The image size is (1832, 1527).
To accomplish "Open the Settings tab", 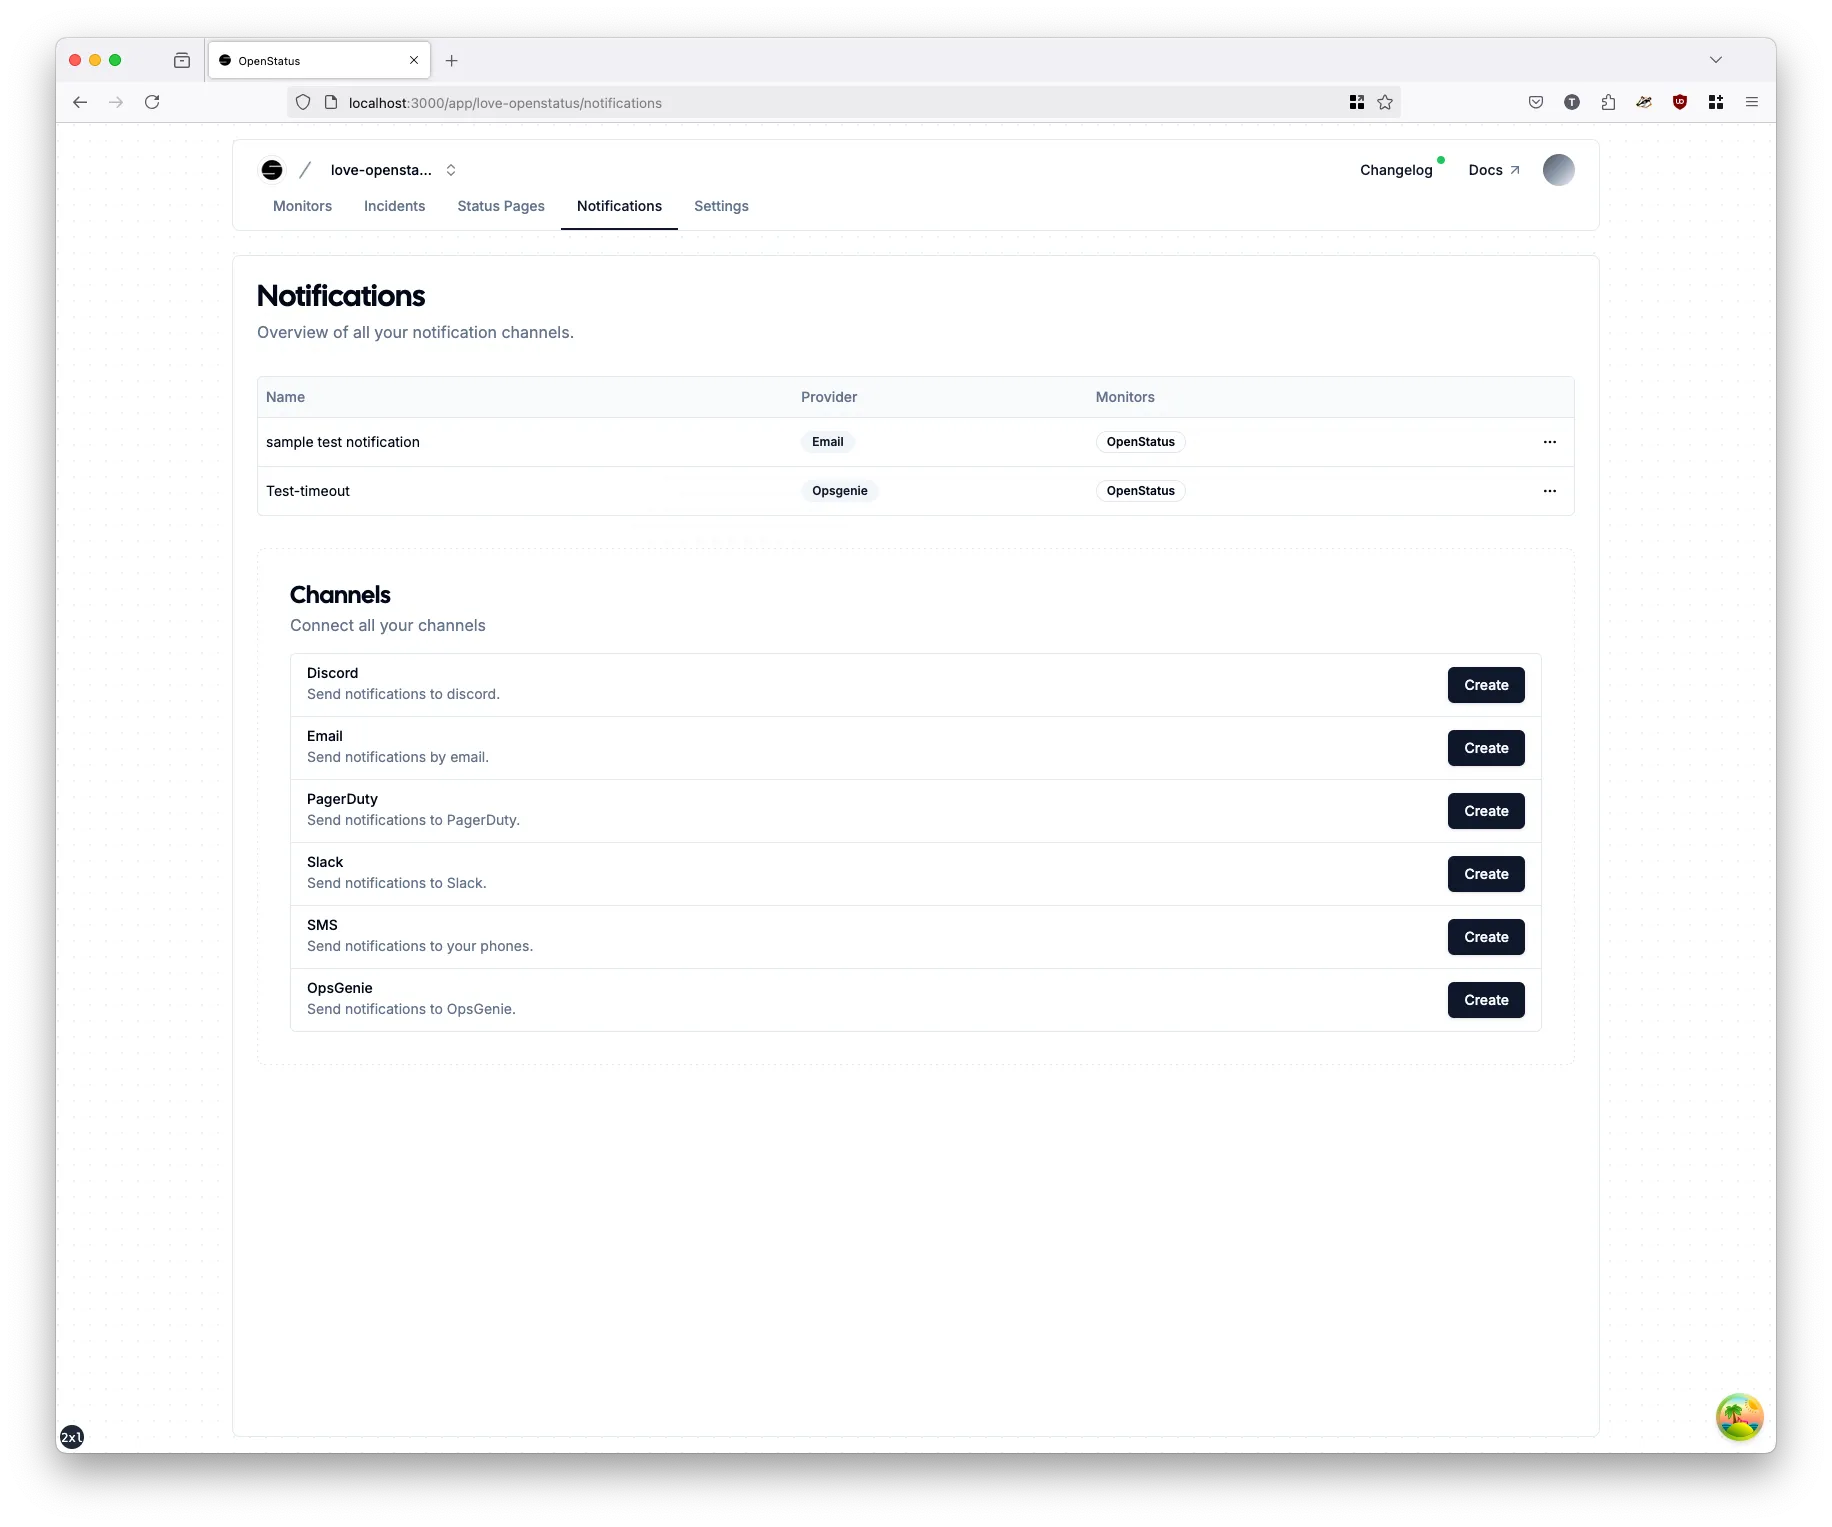I will coord(720,206).
